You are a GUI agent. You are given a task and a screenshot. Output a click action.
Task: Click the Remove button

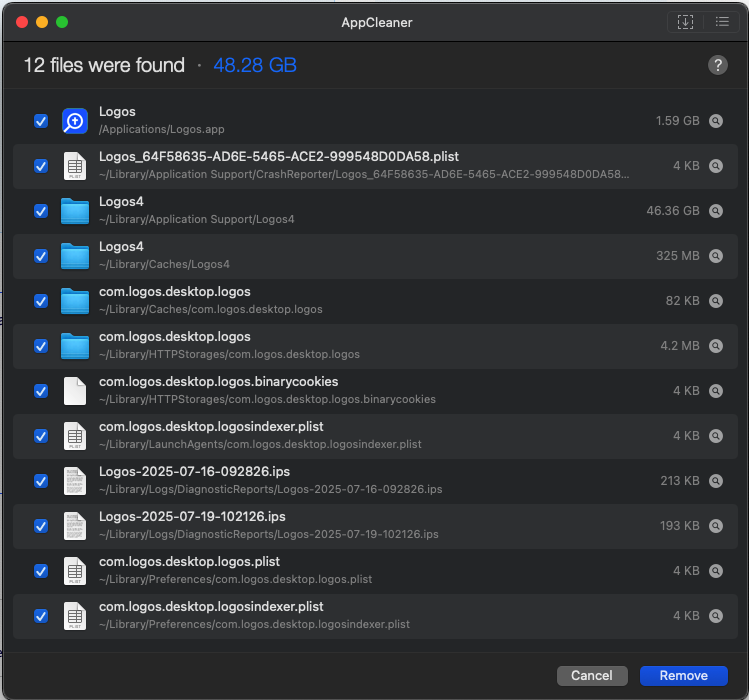[684, 676]
